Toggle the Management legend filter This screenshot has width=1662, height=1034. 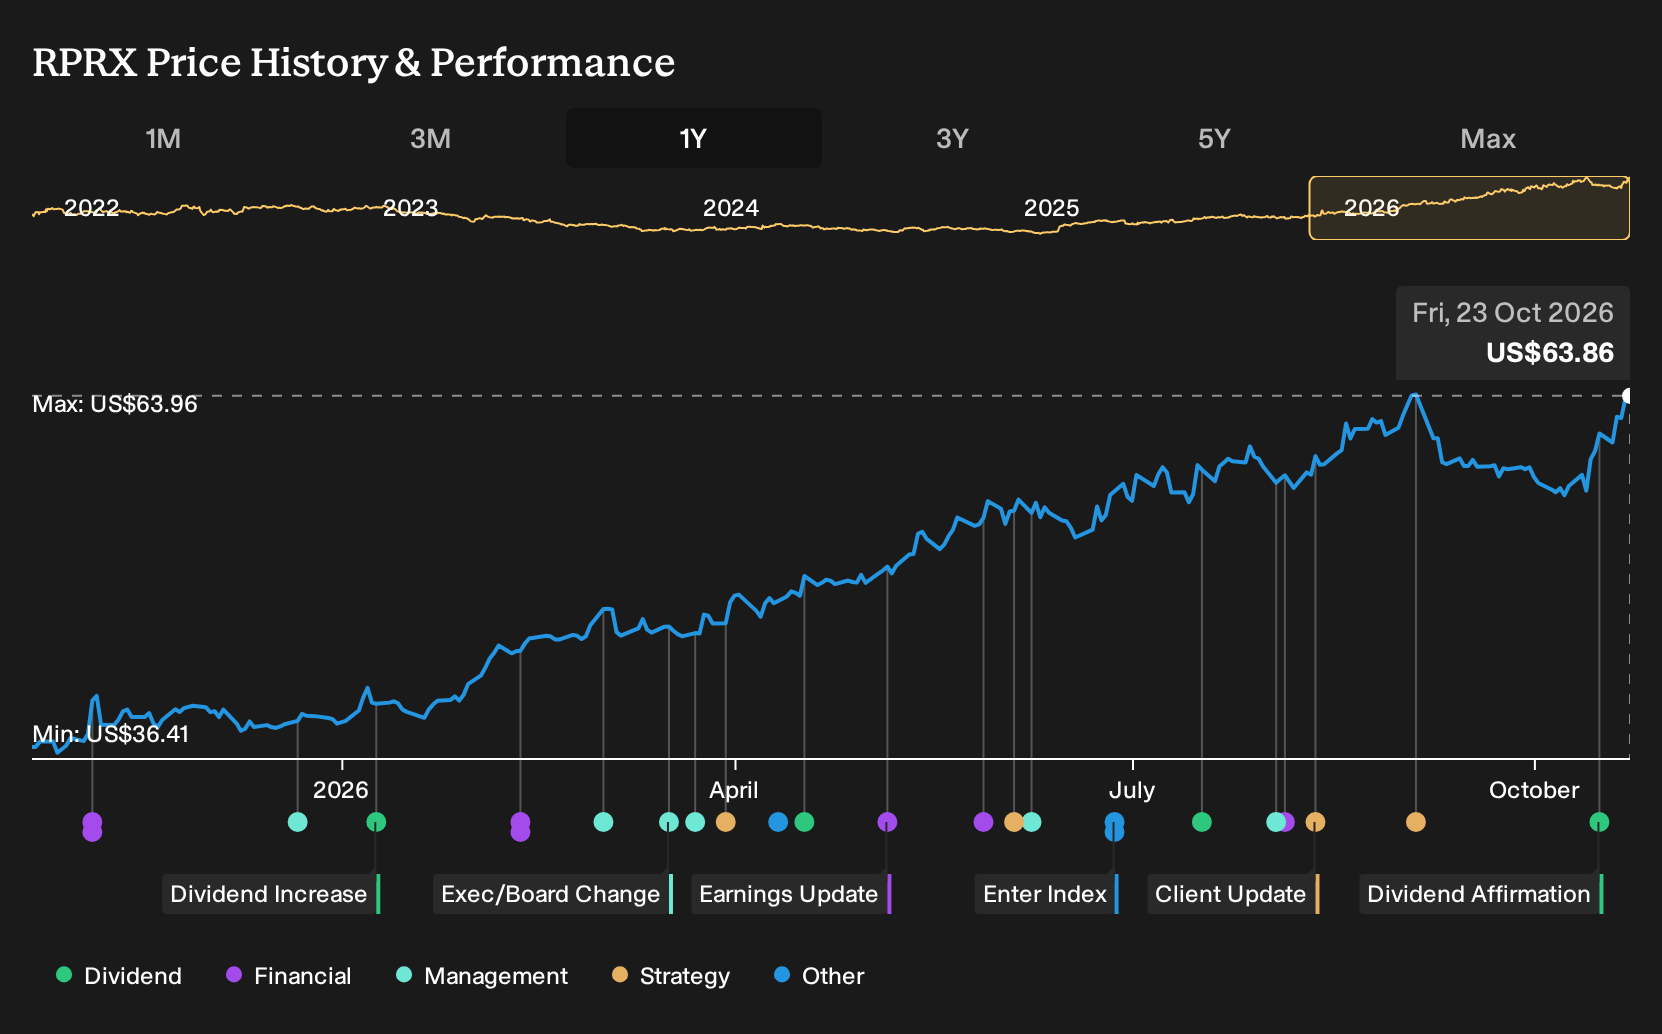click(x=482, y=976)
